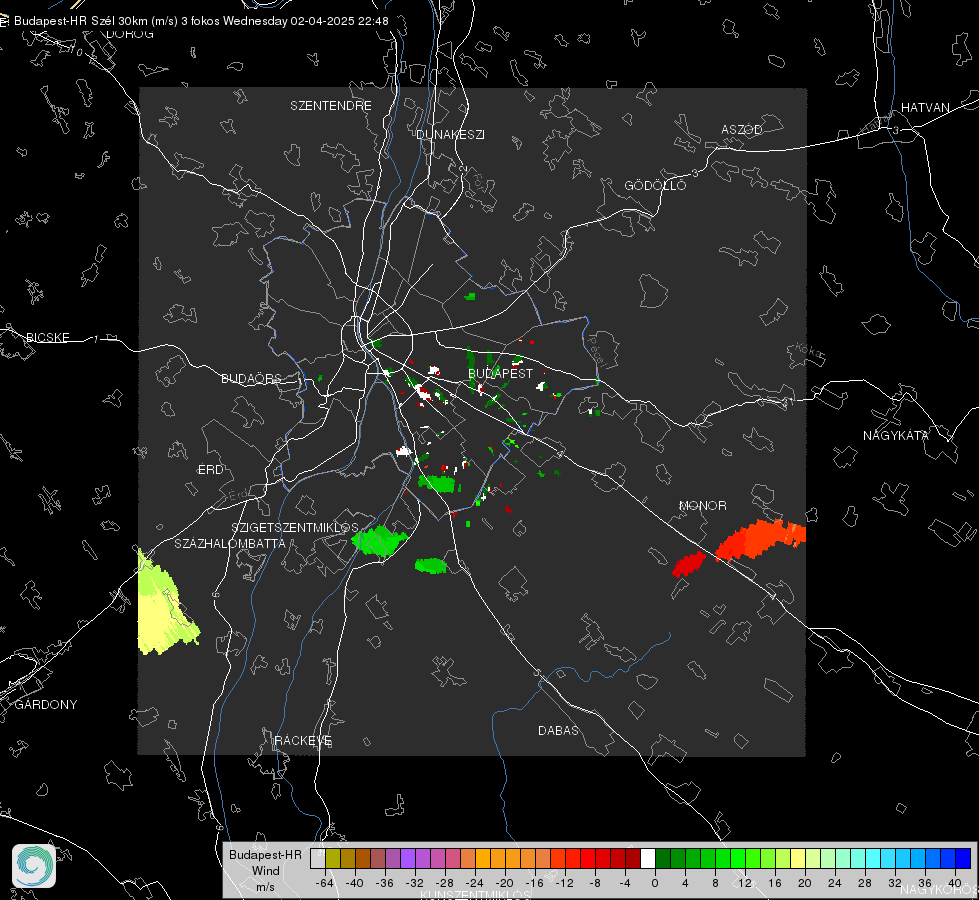Screen dimensions: 979x900
Task: Select the white zero-velocity swatch in the legend
Action: point(648,858)
